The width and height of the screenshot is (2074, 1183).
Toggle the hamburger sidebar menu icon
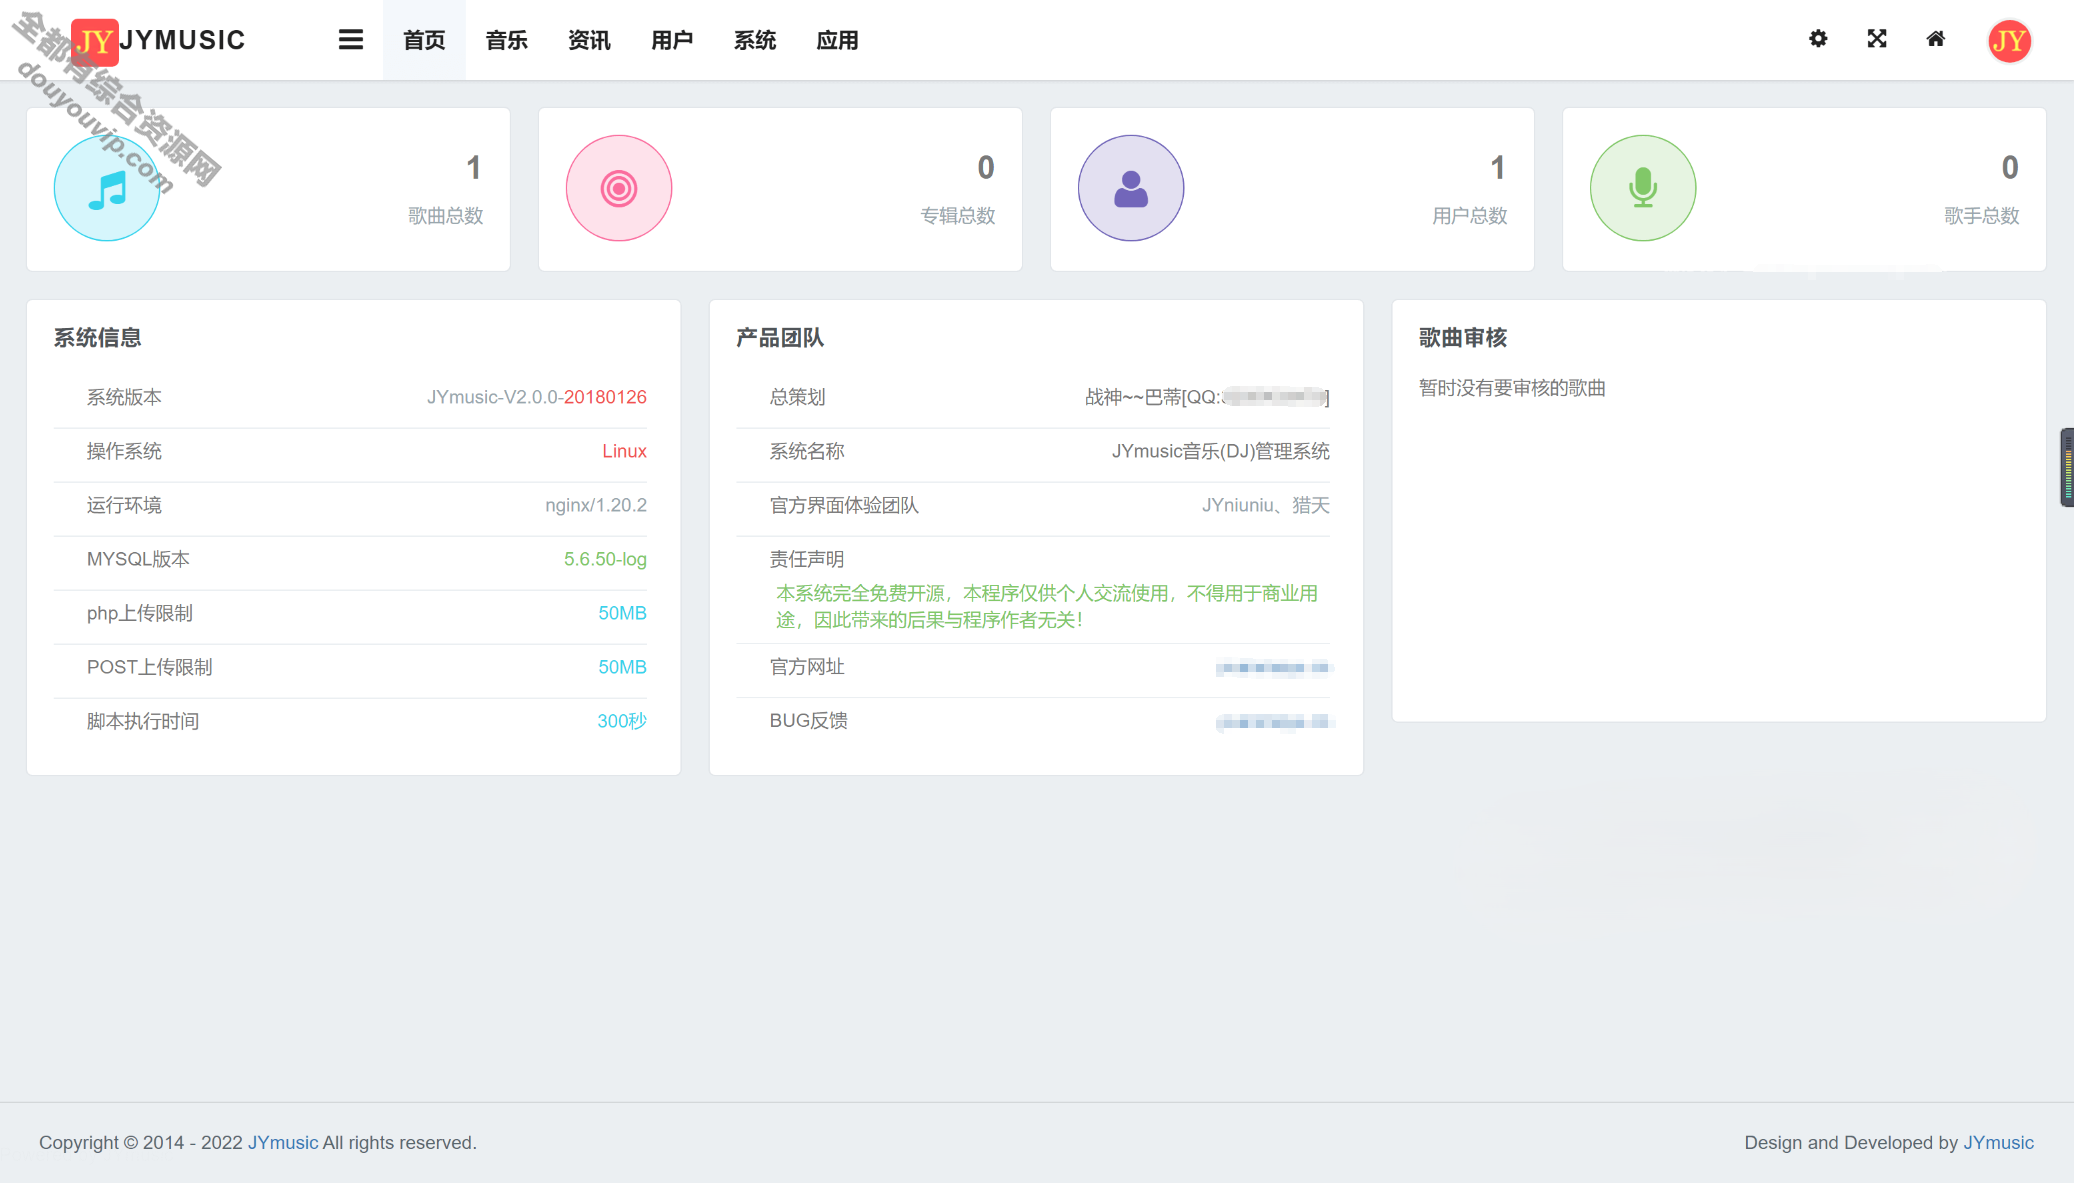pos(350,40)
